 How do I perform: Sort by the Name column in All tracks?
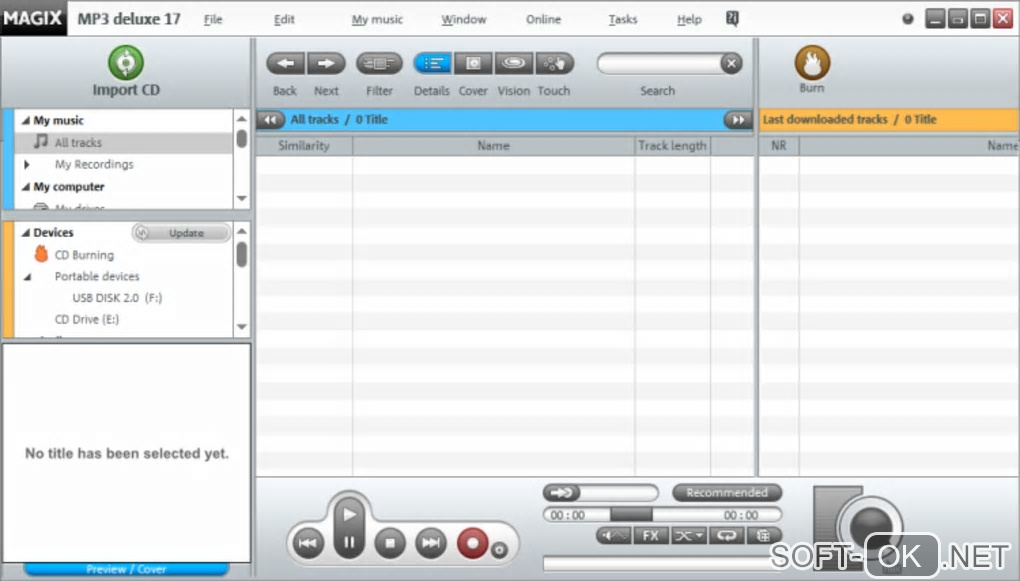tap(493, 146)
